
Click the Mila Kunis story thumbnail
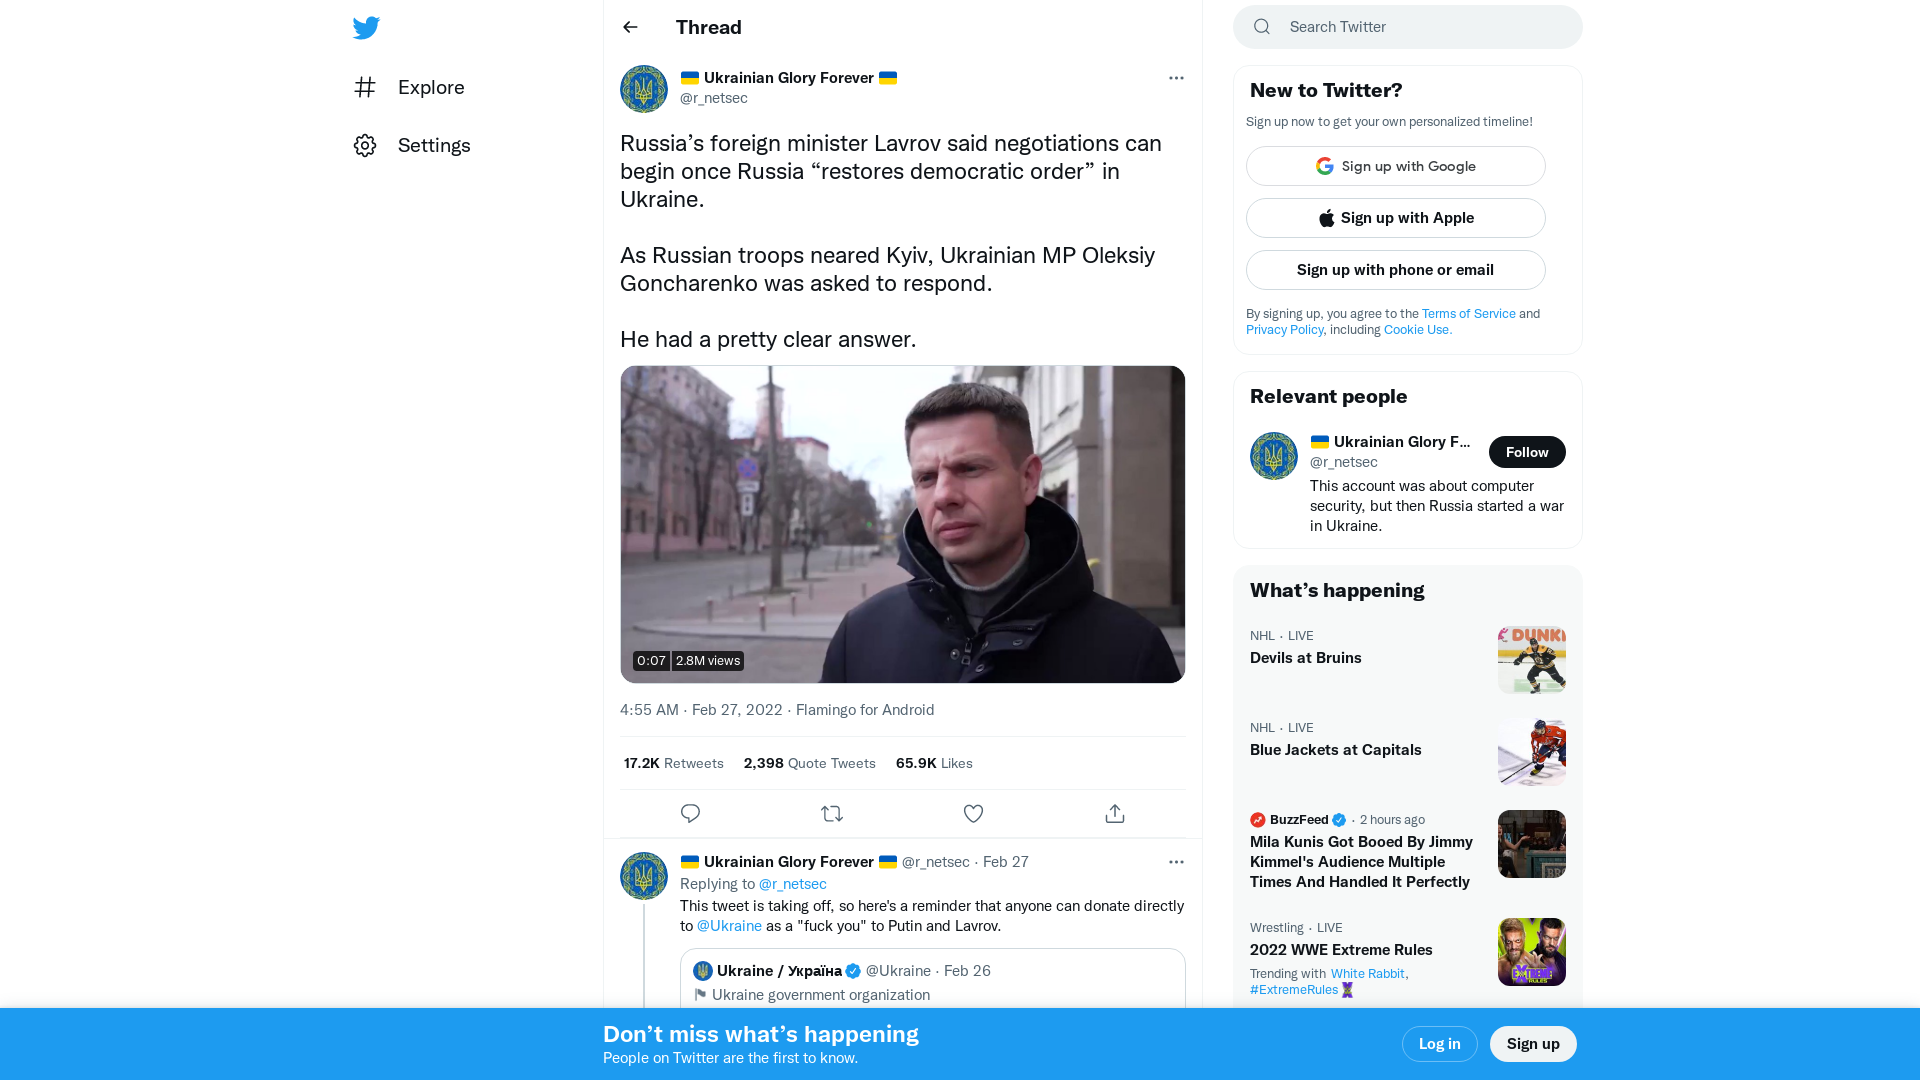coord(1532,844)
